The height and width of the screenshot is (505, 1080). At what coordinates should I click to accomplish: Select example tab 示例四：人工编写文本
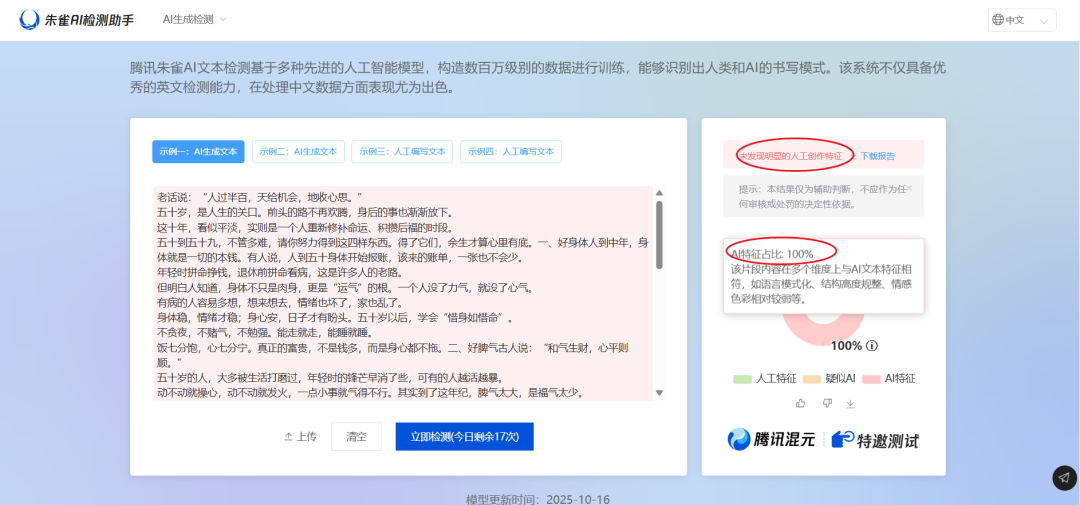point(510,152)
